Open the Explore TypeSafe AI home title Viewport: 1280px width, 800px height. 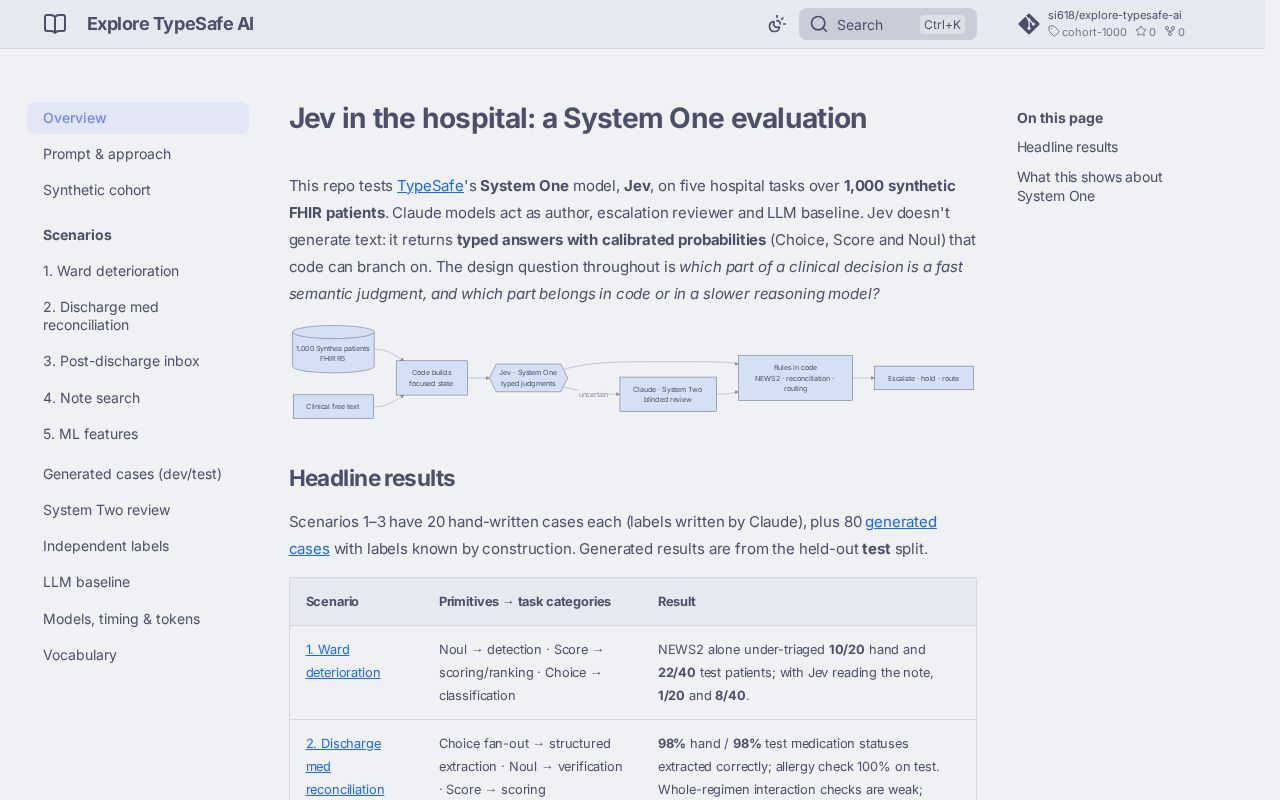click(170, 24)
